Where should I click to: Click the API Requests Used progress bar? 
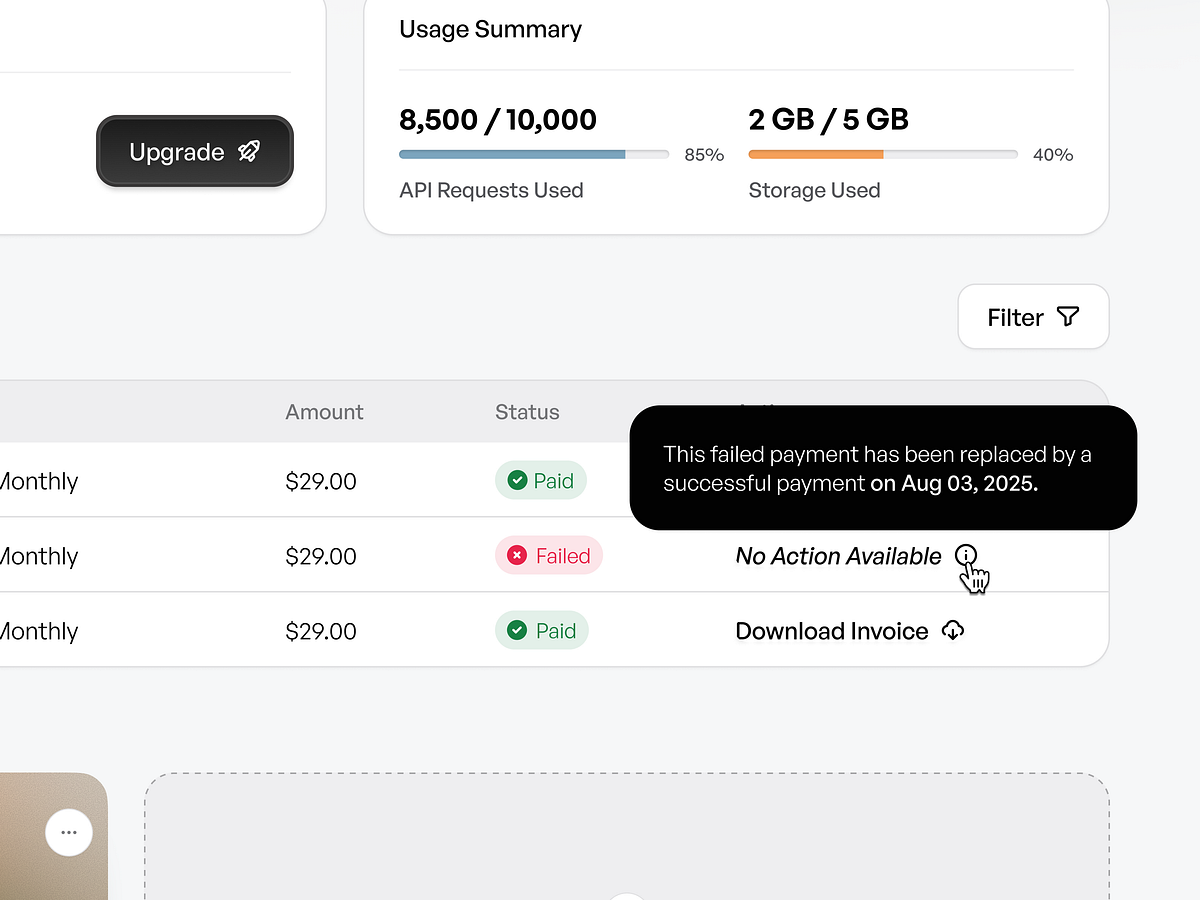point(533,154)
